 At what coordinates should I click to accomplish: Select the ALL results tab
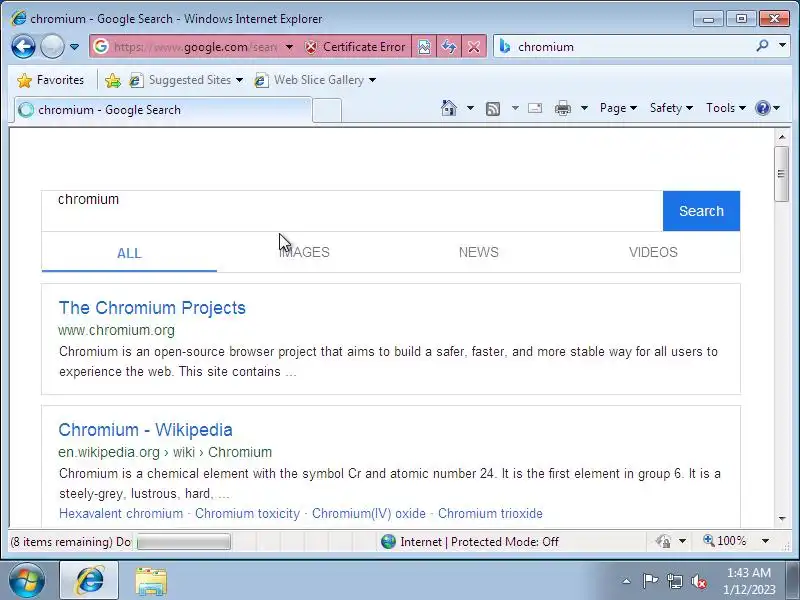tap(129, 253)
